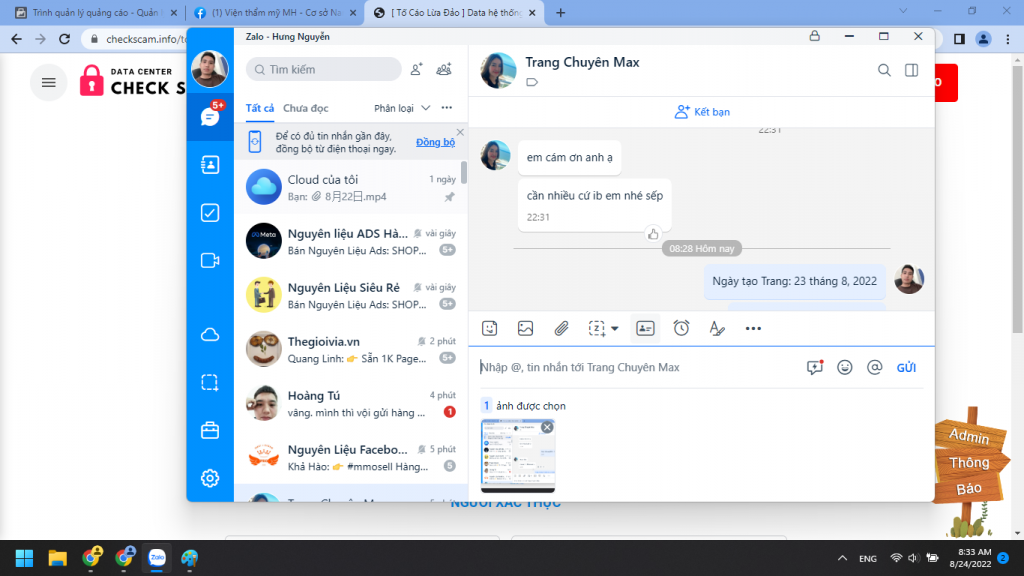The image size is (1024, 576).
Task: Switch to the Chưa đọc tab
Action: 305,108
